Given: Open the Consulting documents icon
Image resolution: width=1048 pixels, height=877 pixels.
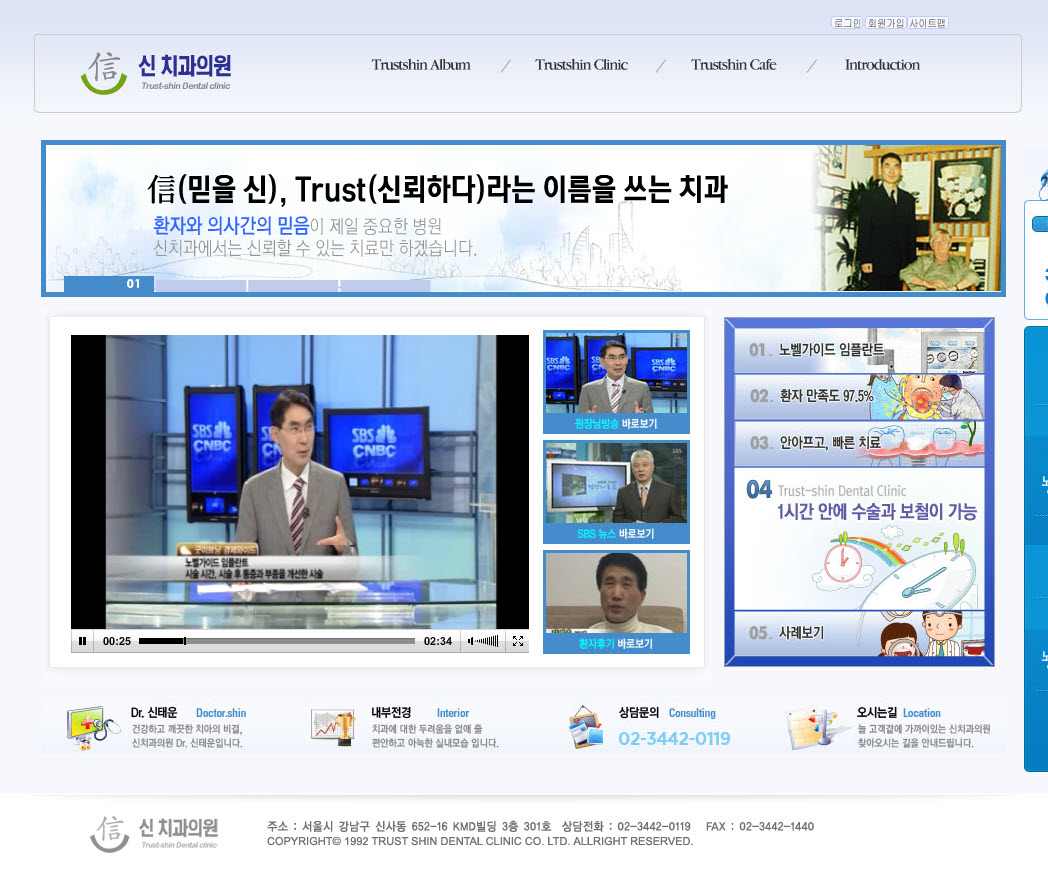Looking at the screenshot, I should point(587,727).
